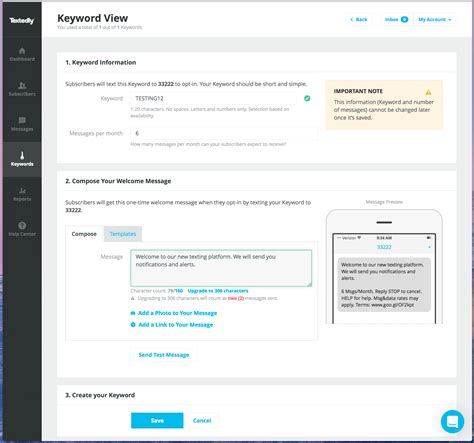
Task: Select the Compose tab
Action: click(84, 234)
